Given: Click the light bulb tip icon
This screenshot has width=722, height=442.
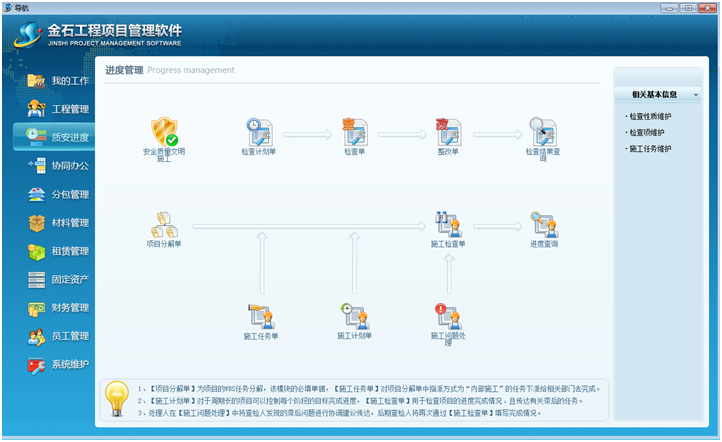Looking at the screenshot, I should pyautogui.click(x=116, y=399).
